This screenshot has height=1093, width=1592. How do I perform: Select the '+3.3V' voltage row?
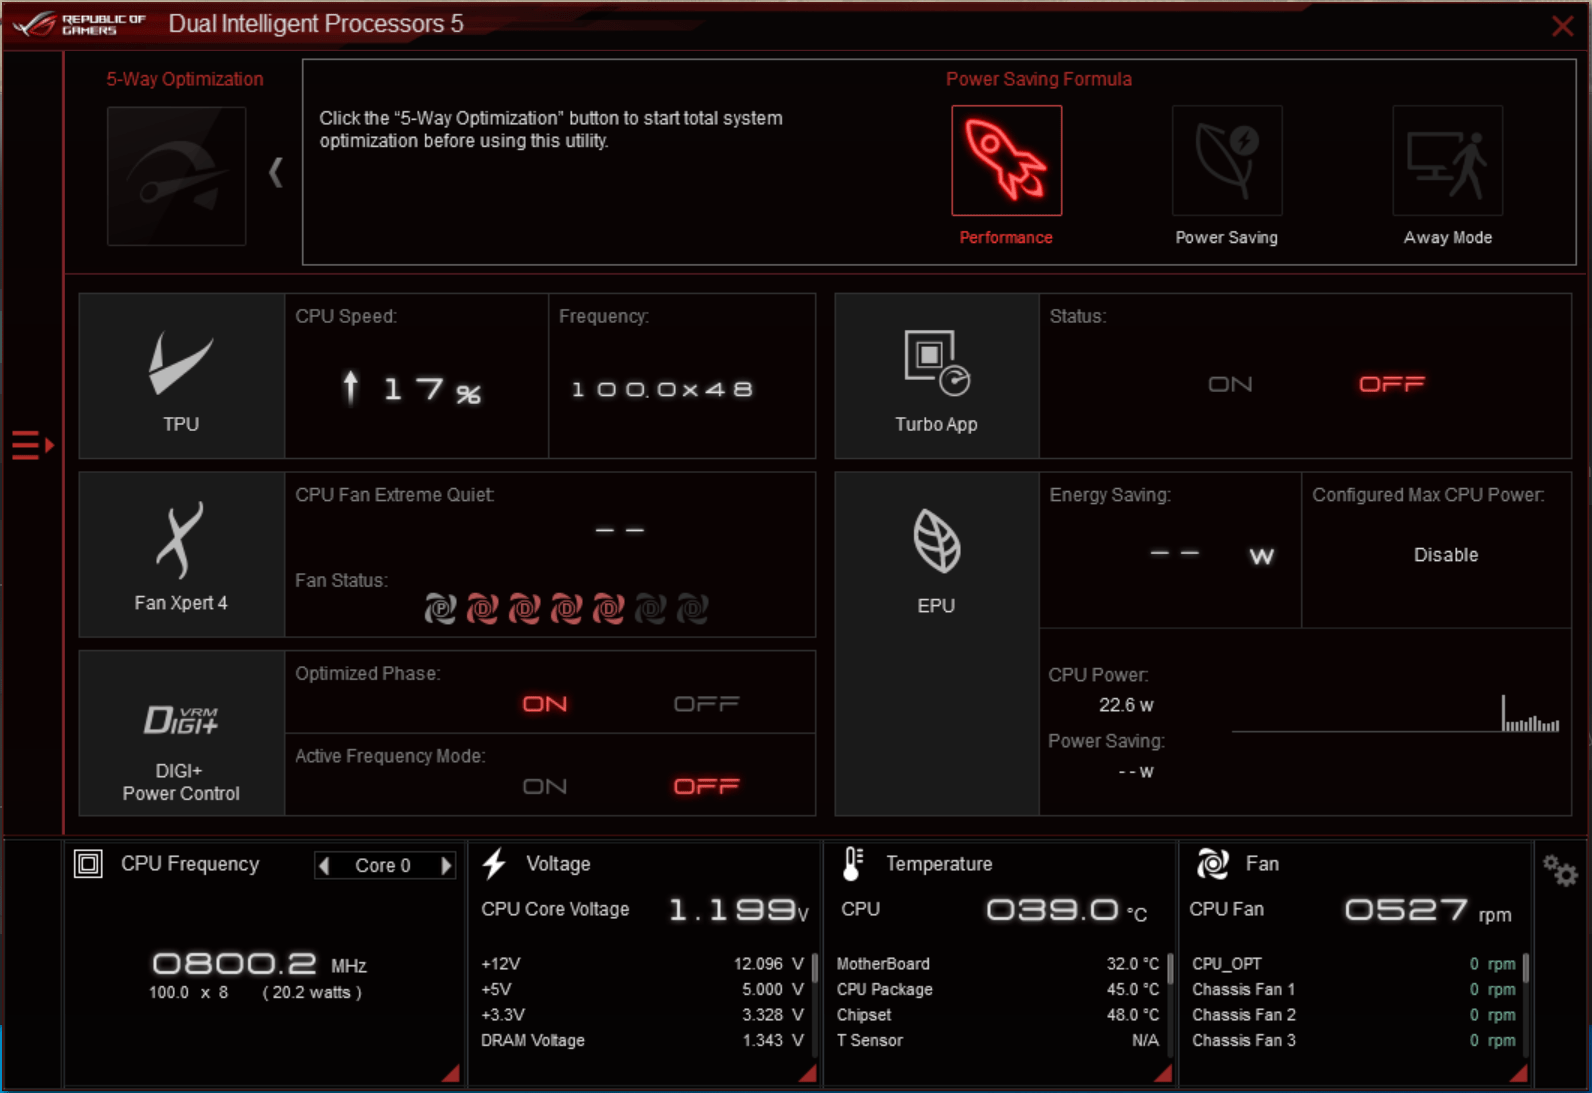click(x=643, y=1015)
